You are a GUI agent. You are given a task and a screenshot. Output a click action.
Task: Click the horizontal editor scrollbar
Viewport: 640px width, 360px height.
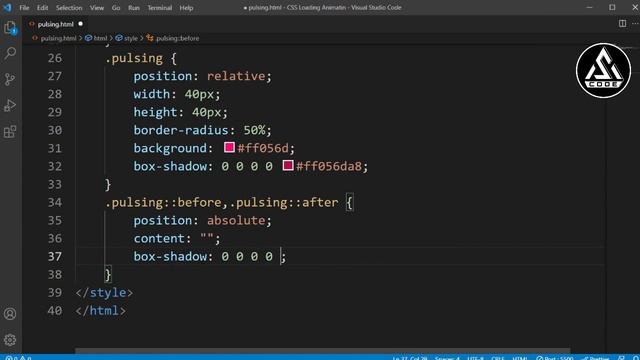322,351
